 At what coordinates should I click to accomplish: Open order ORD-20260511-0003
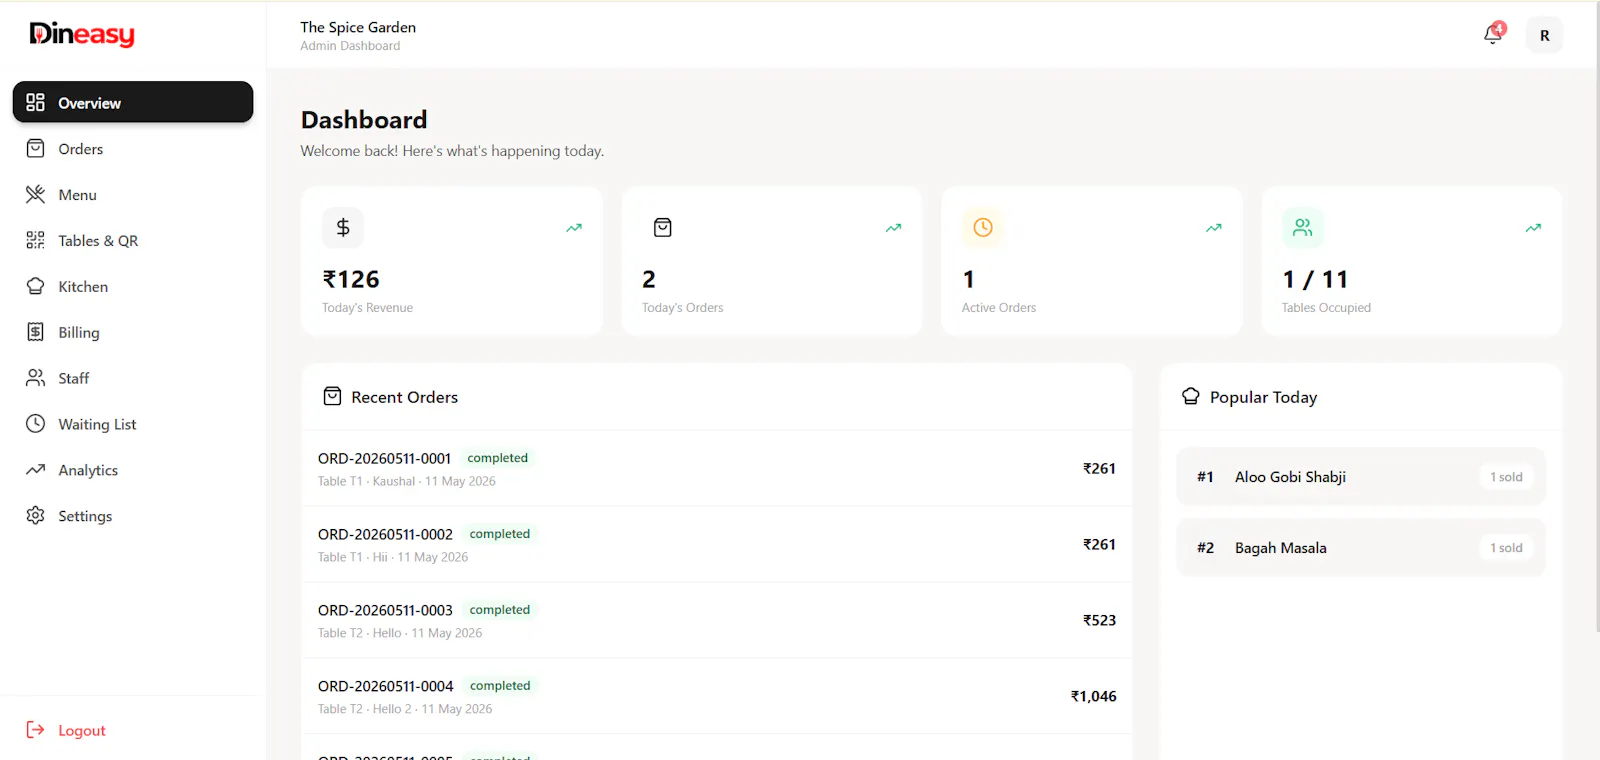717,620
